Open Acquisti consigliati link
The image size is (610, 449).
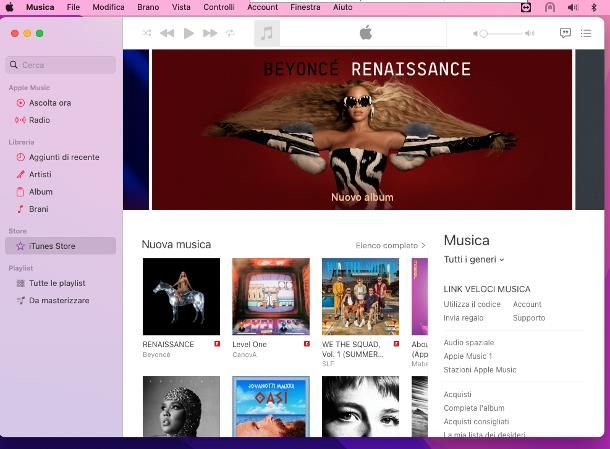(476, 421)
